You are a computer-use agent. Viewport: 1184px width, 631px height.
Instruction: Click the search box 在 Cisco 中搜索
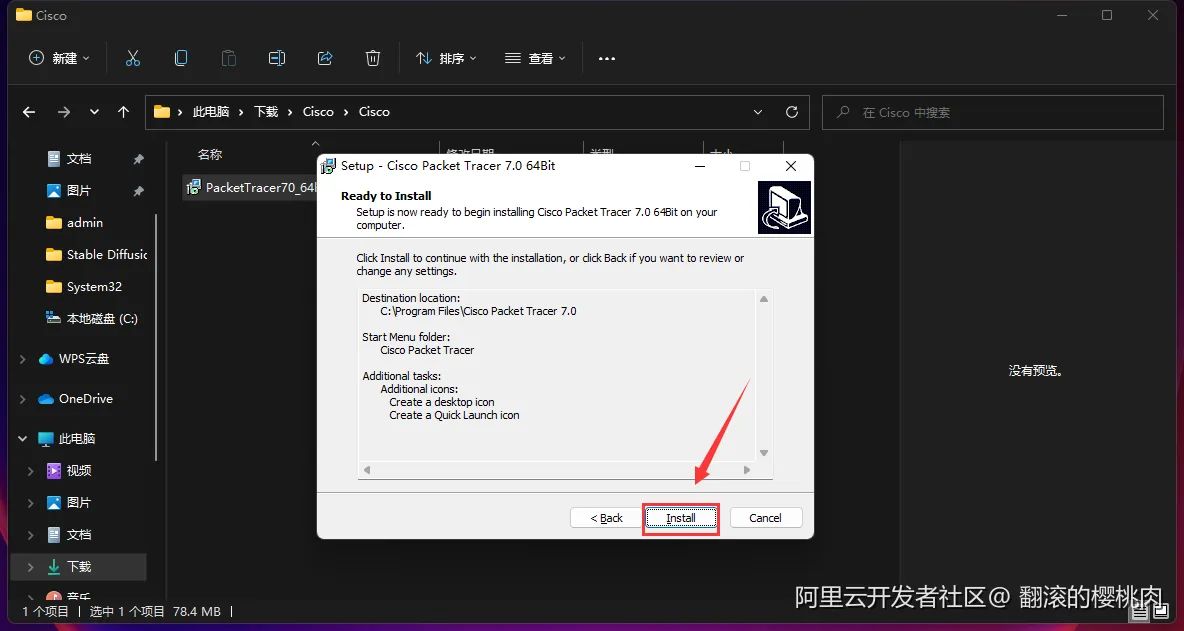click(x=992, y=112)
